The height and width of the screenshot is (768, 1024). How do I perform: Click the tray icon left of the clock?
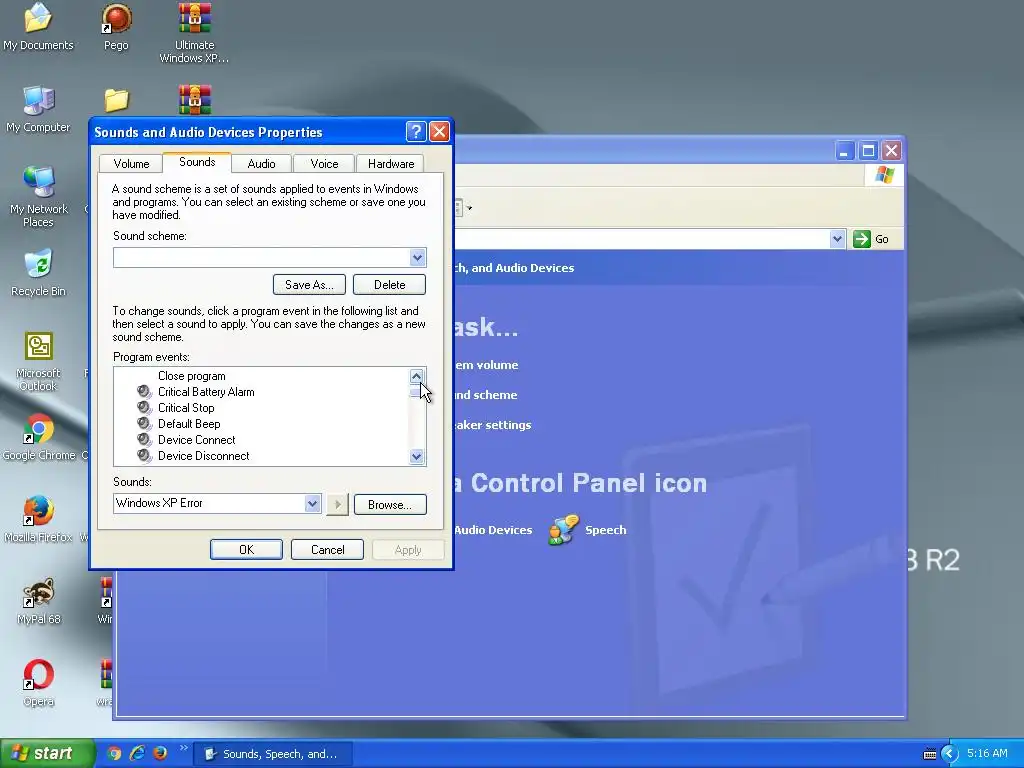[x=930, y=754]
